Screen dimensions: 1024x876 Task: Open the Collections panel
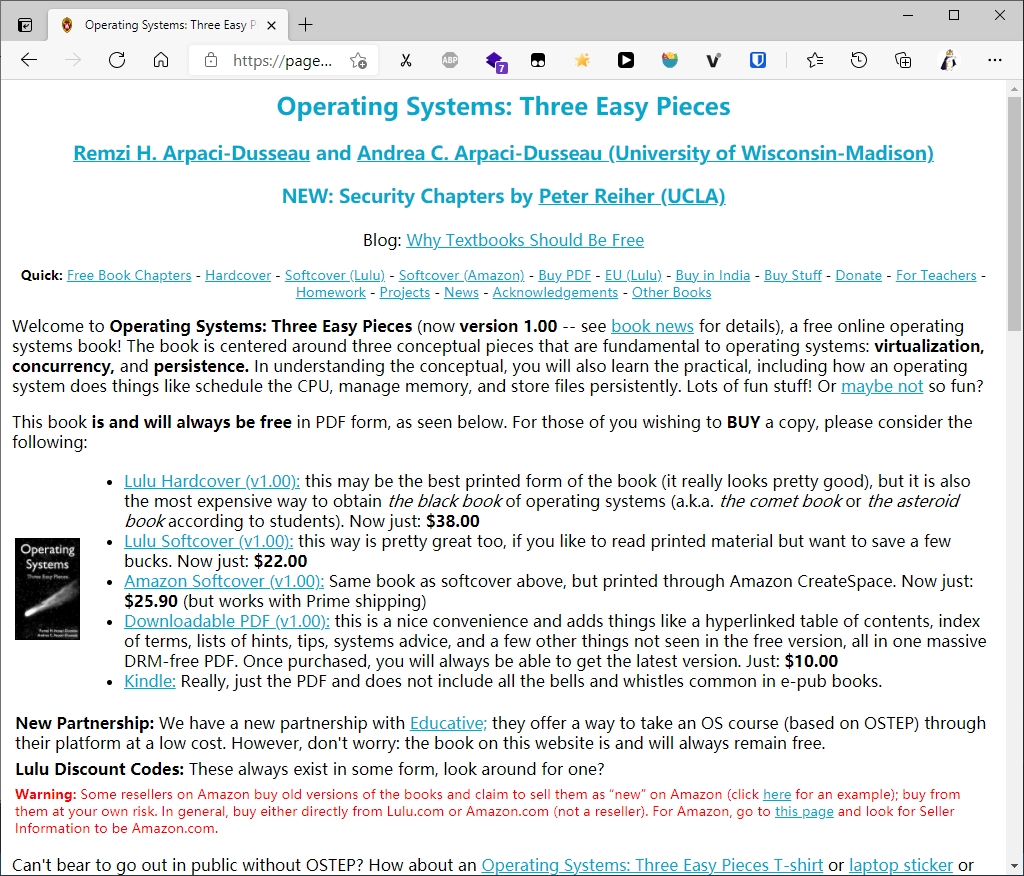(903, 61)
